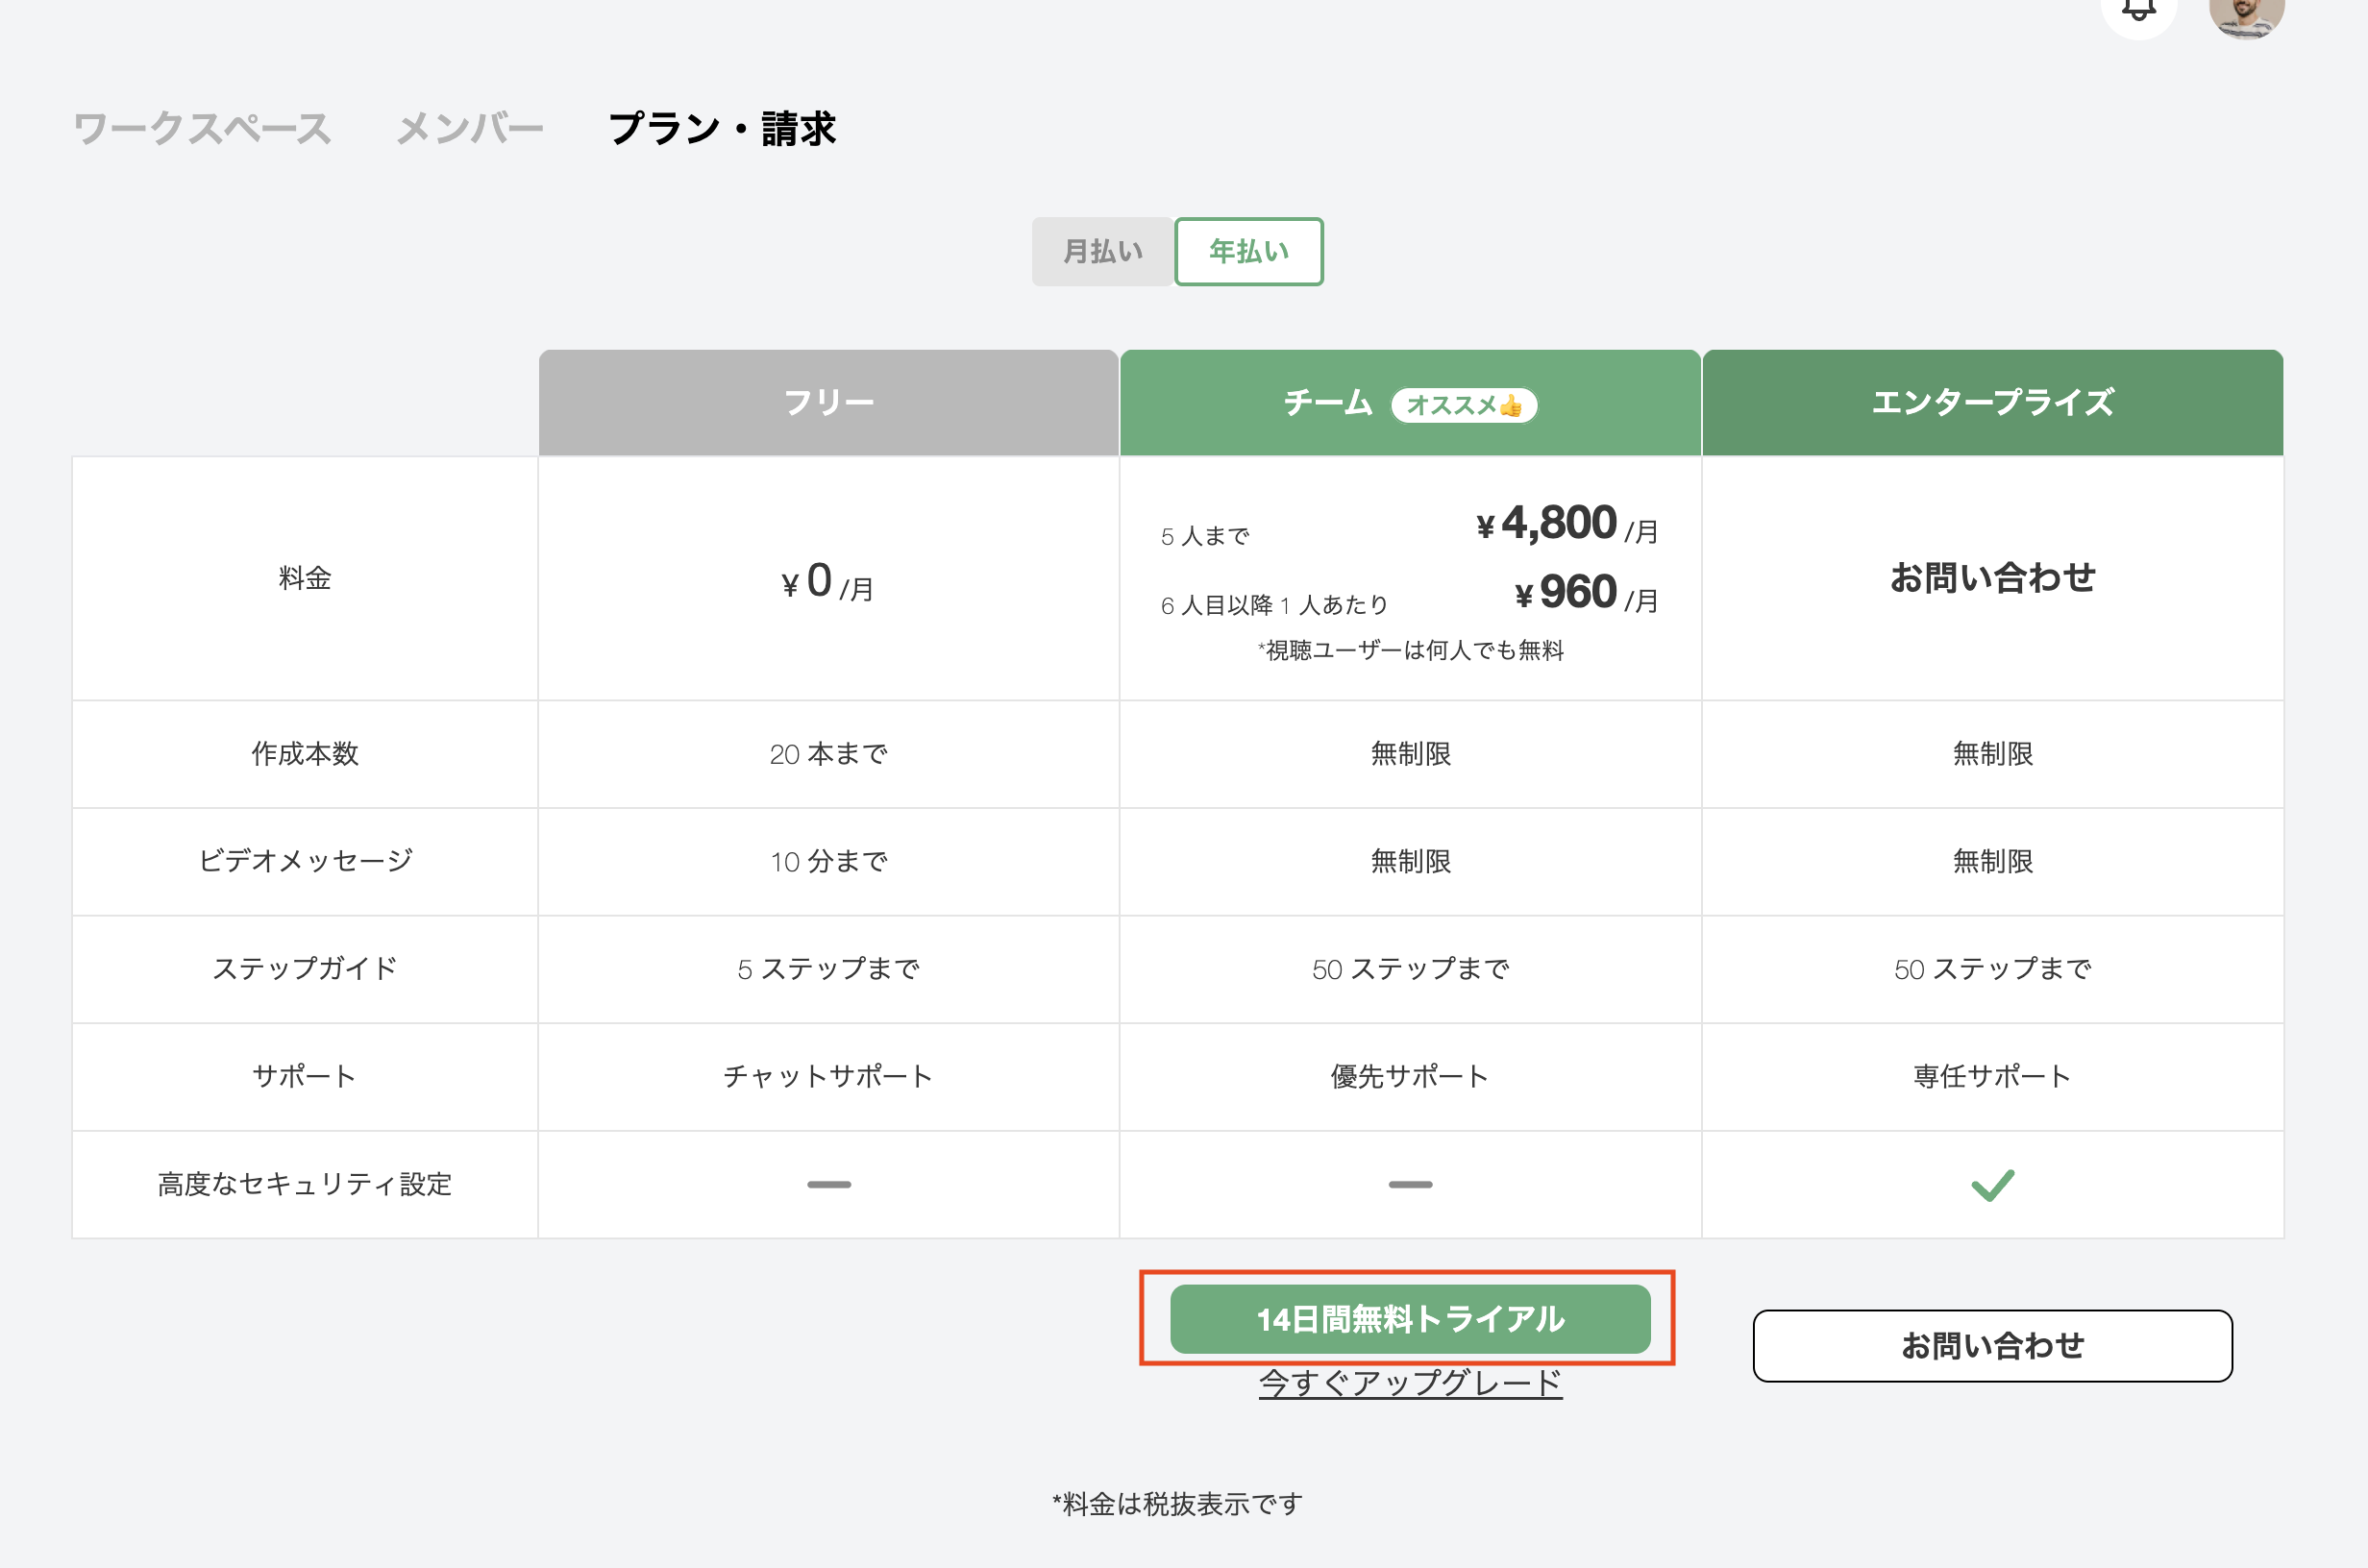Click the フリー plan header
The height and width of the screenshot is (1568, 2368).
tap(827, 402)
